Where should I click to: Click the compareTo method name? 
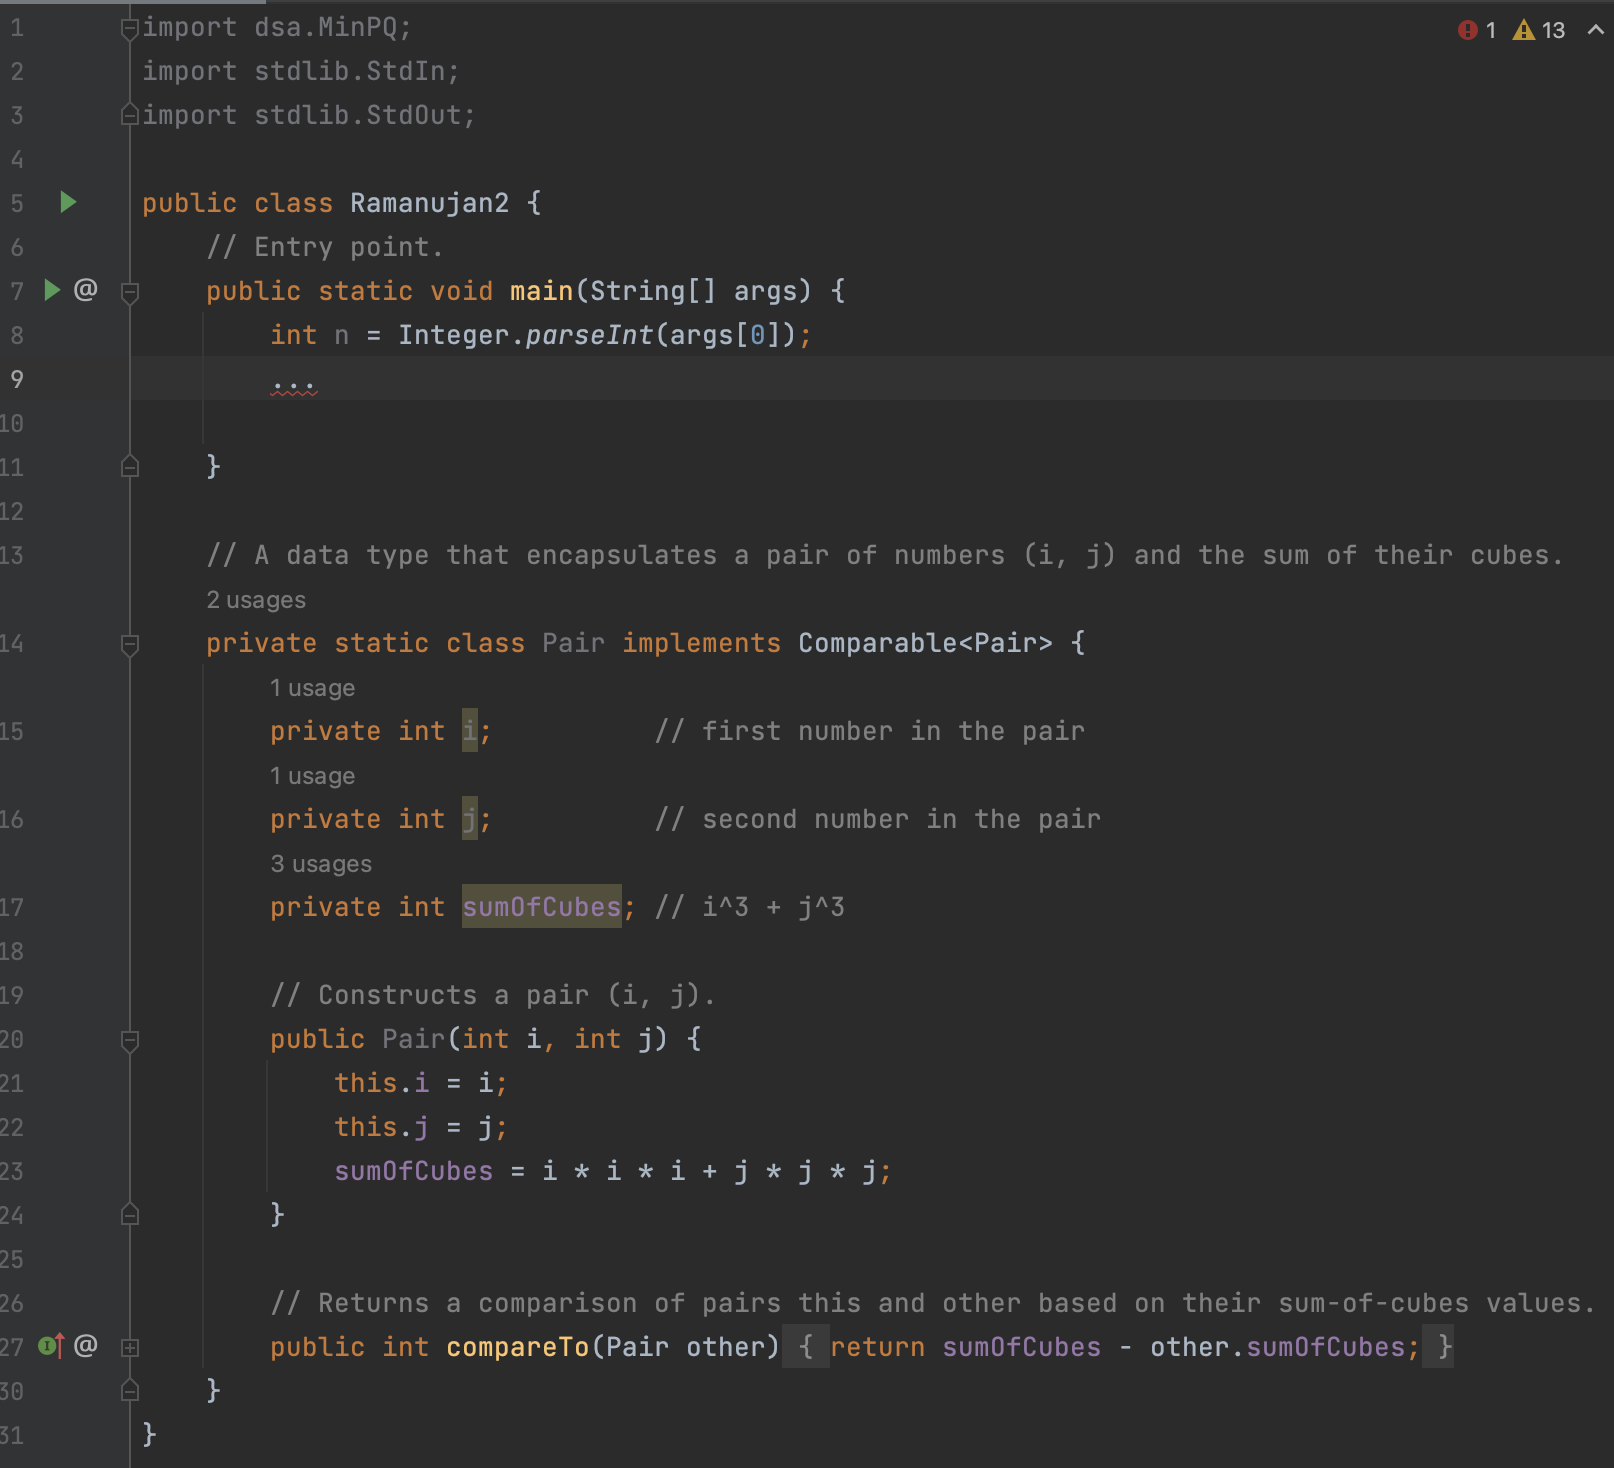[x=517, y=1347]
